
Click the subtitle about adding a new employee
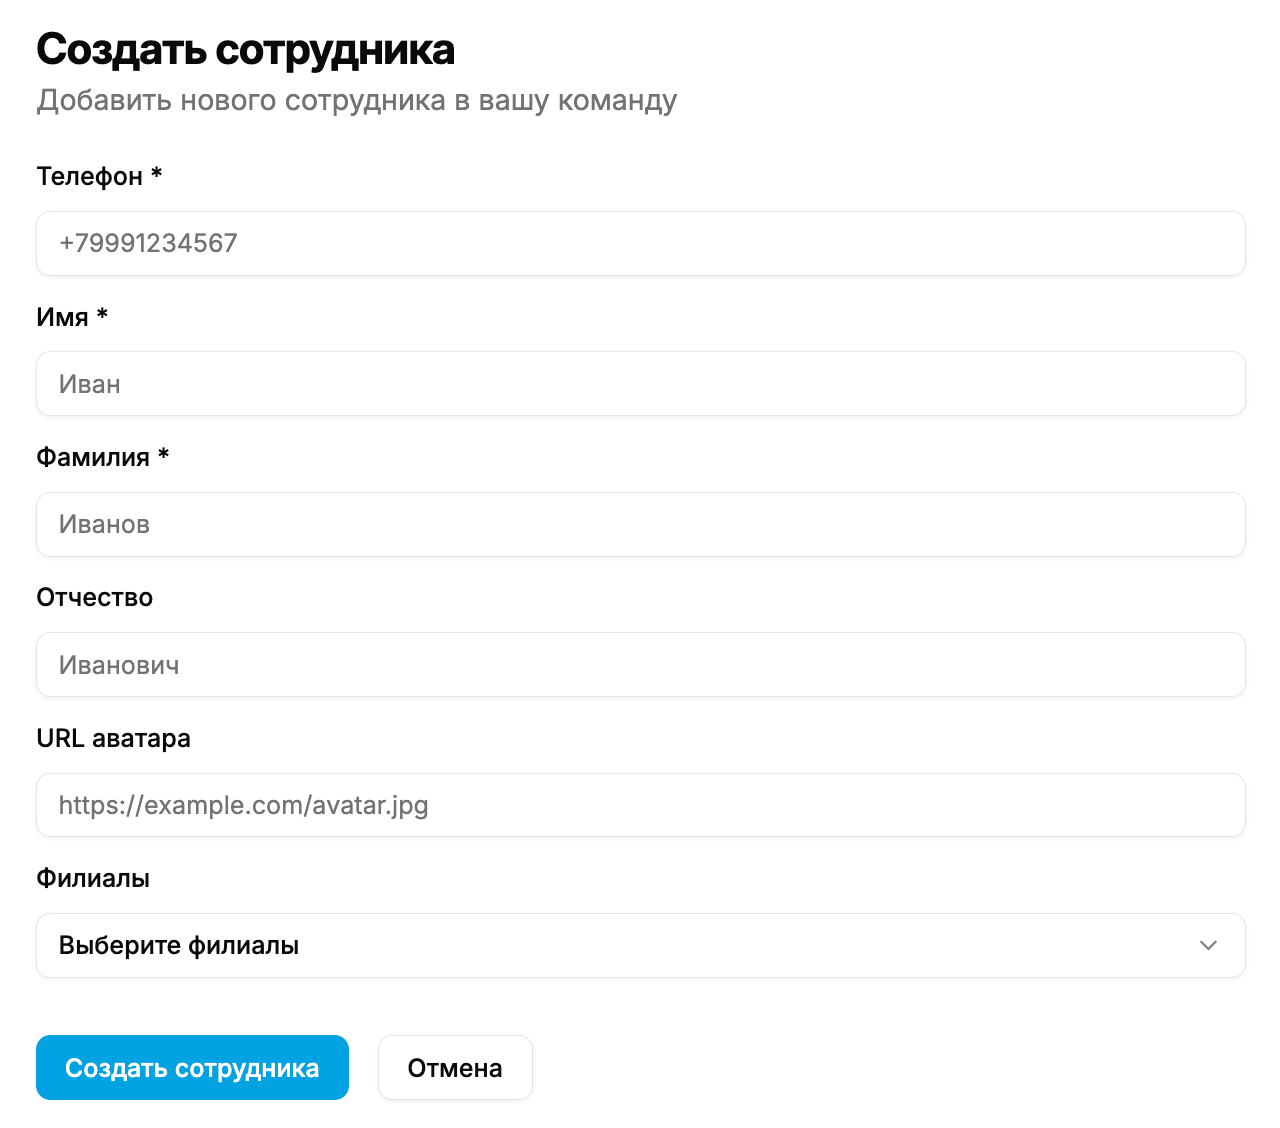[x=356, y=100]
